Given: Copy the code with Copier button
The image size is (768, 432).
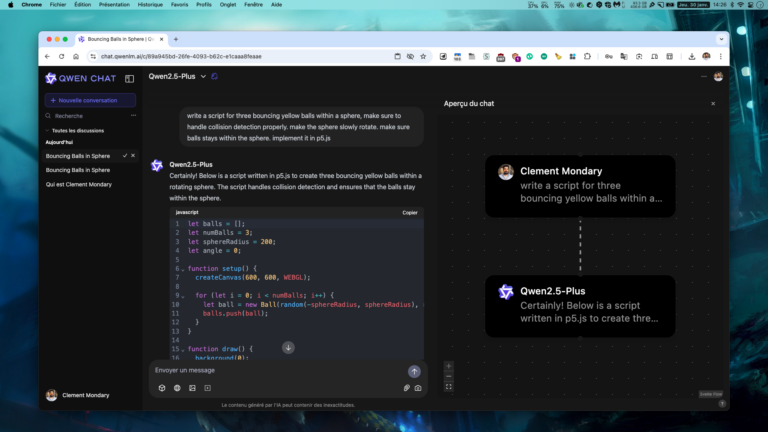Looking at the screenshot, I should [x=410, y=213].
